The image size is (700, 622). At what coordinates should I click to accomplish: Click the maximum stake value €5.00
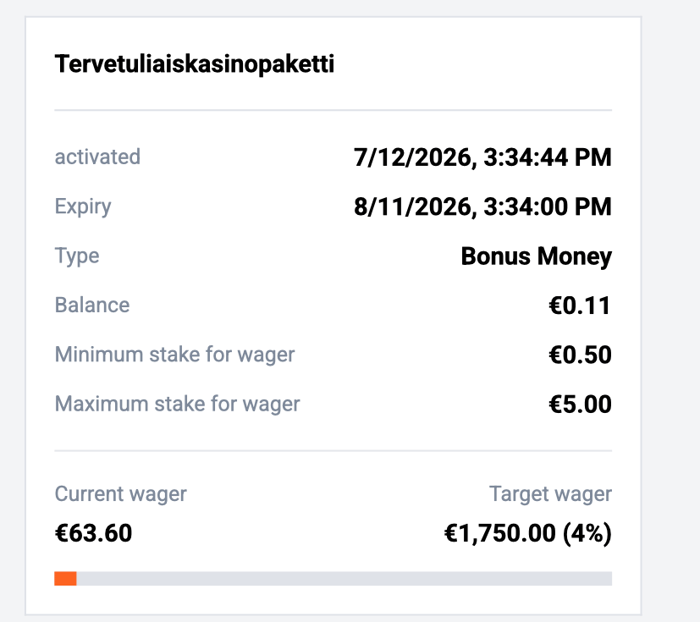pyautogui.click(x=579, y=404)
